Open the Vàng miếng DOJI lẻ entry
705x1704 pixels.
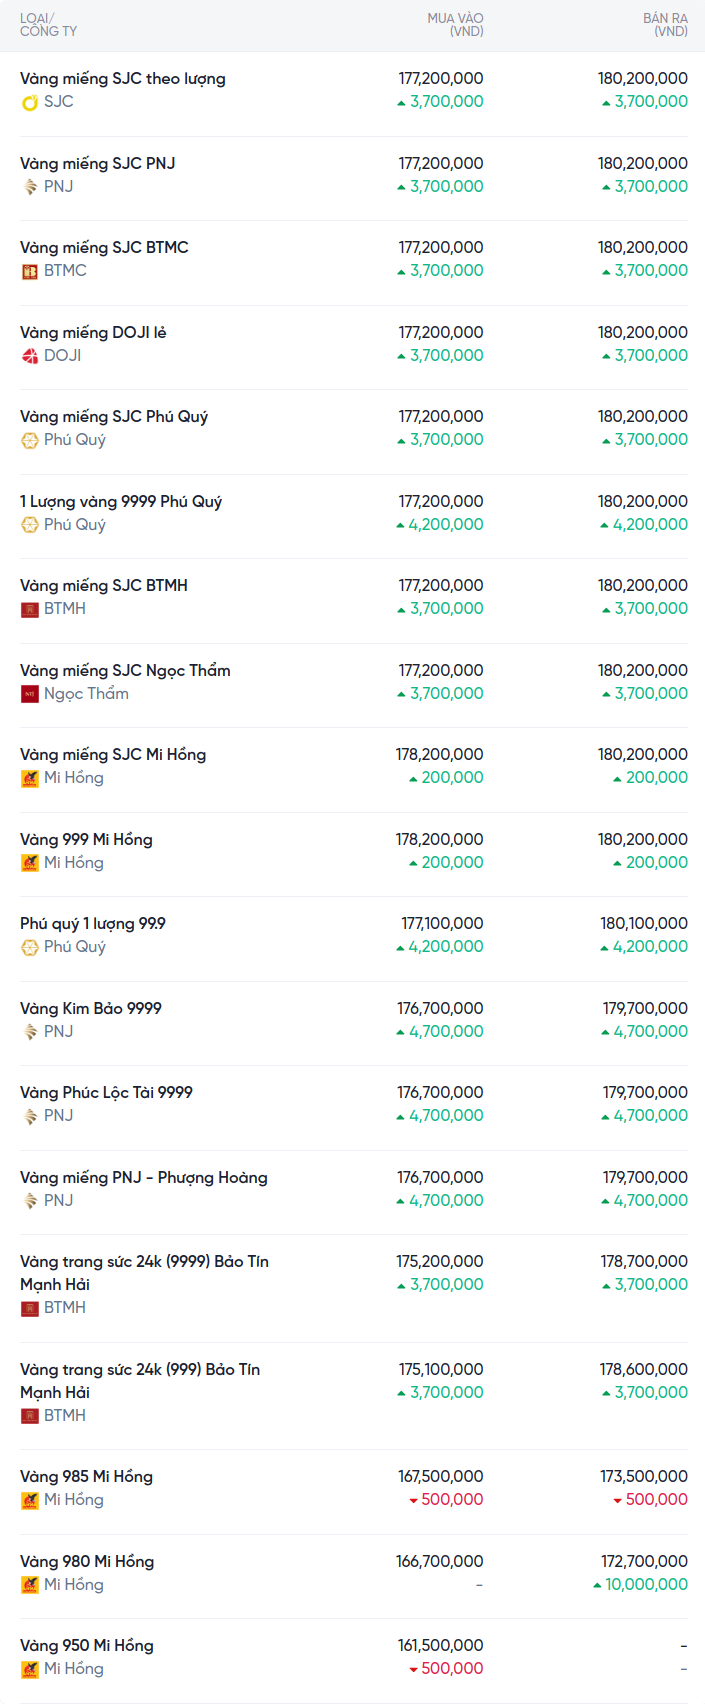[93, 333]
